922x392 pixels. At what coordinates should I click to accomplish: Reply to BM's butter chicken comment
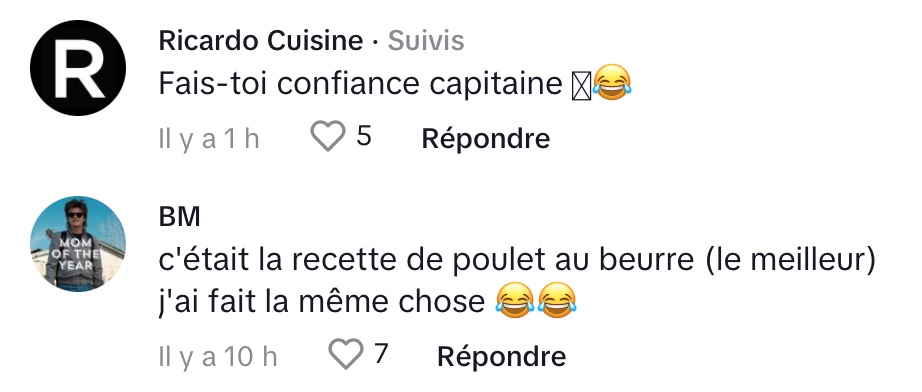pos(502,356)
